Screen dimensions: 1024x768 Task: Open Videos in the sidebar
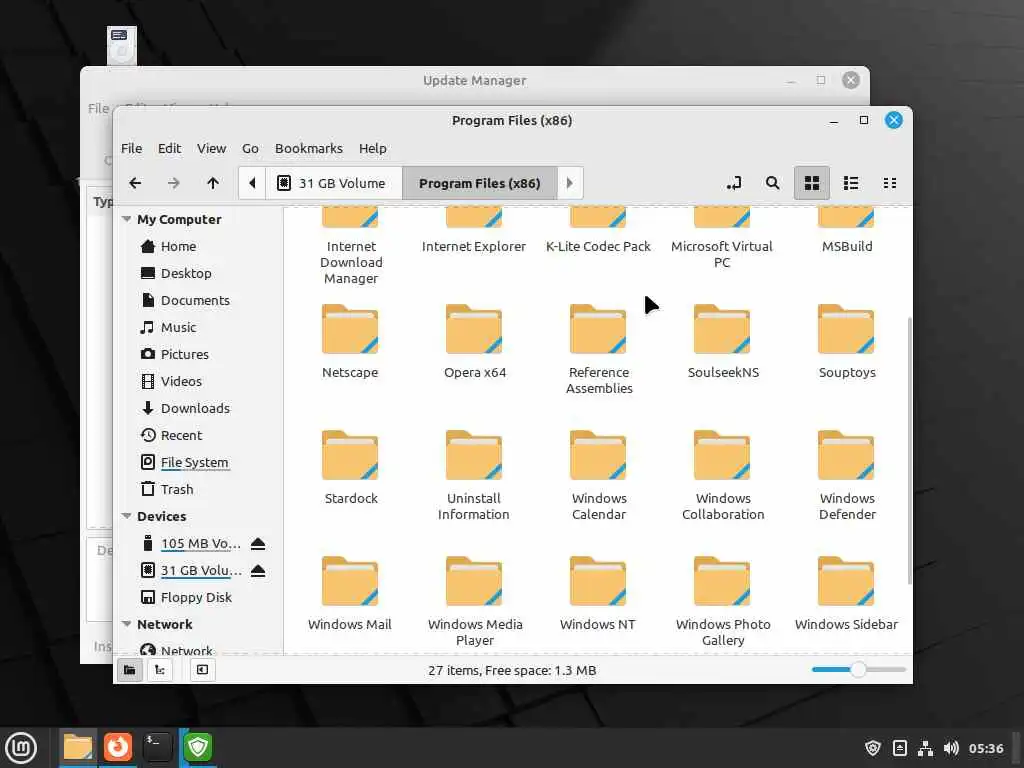click(x=181, y=381)
